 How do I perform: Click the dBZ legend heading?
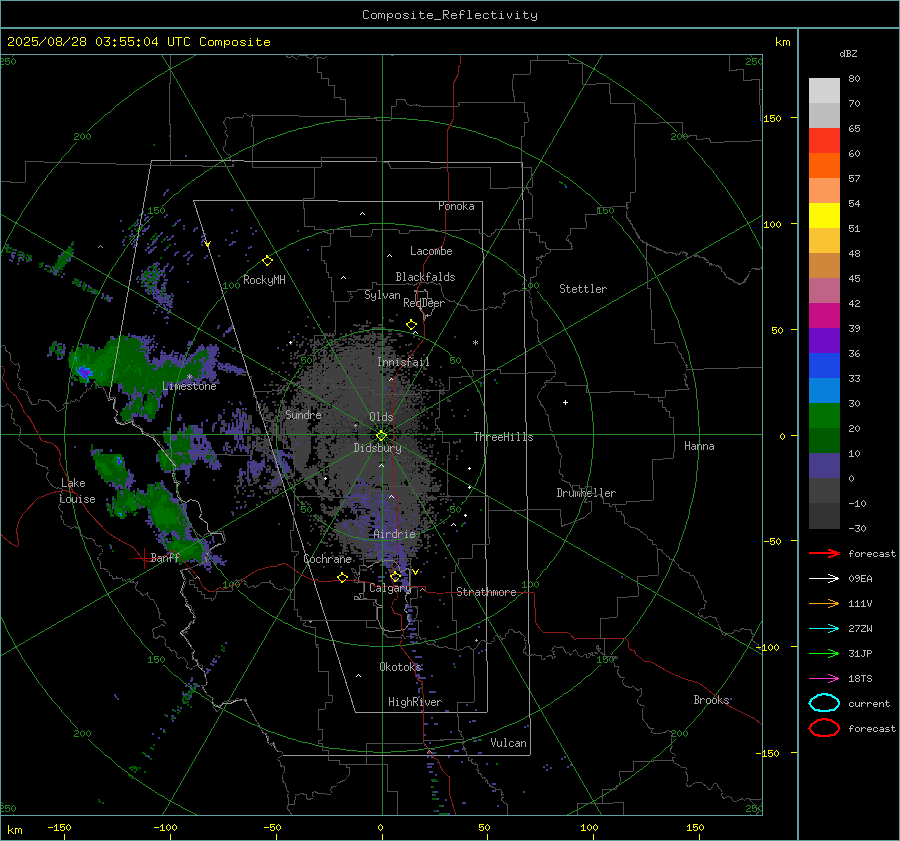848,53
